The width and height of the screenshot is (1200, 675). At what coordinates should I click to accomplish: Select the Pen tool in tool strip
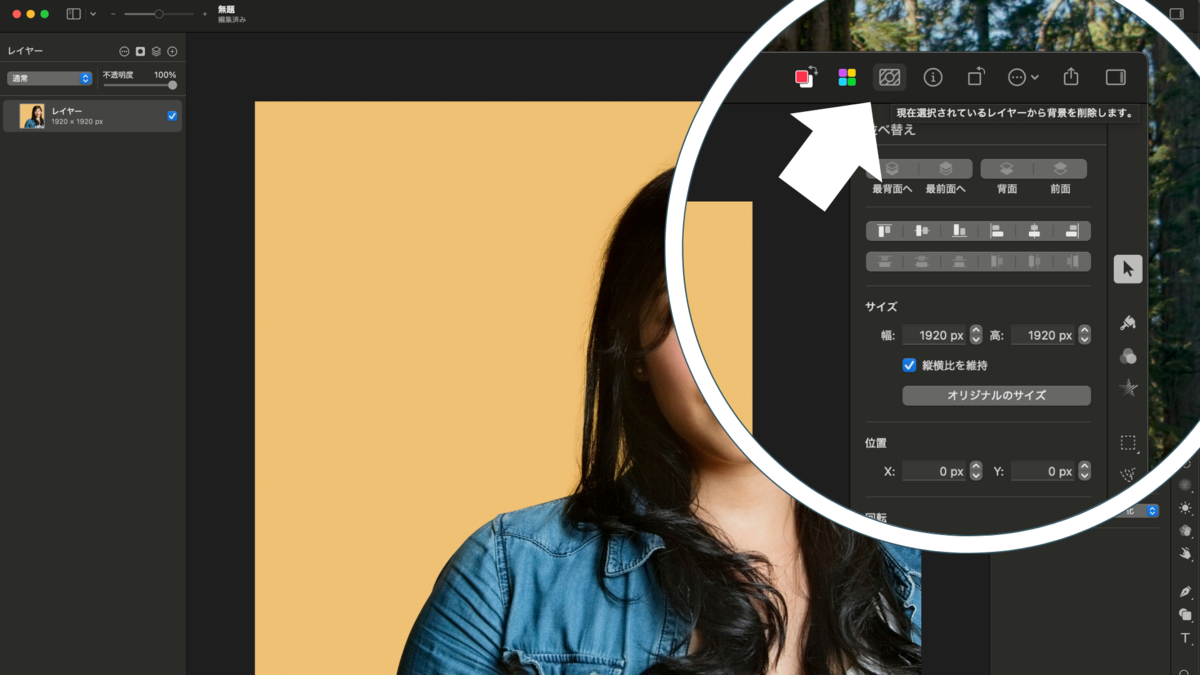(x=1185, y=592)
